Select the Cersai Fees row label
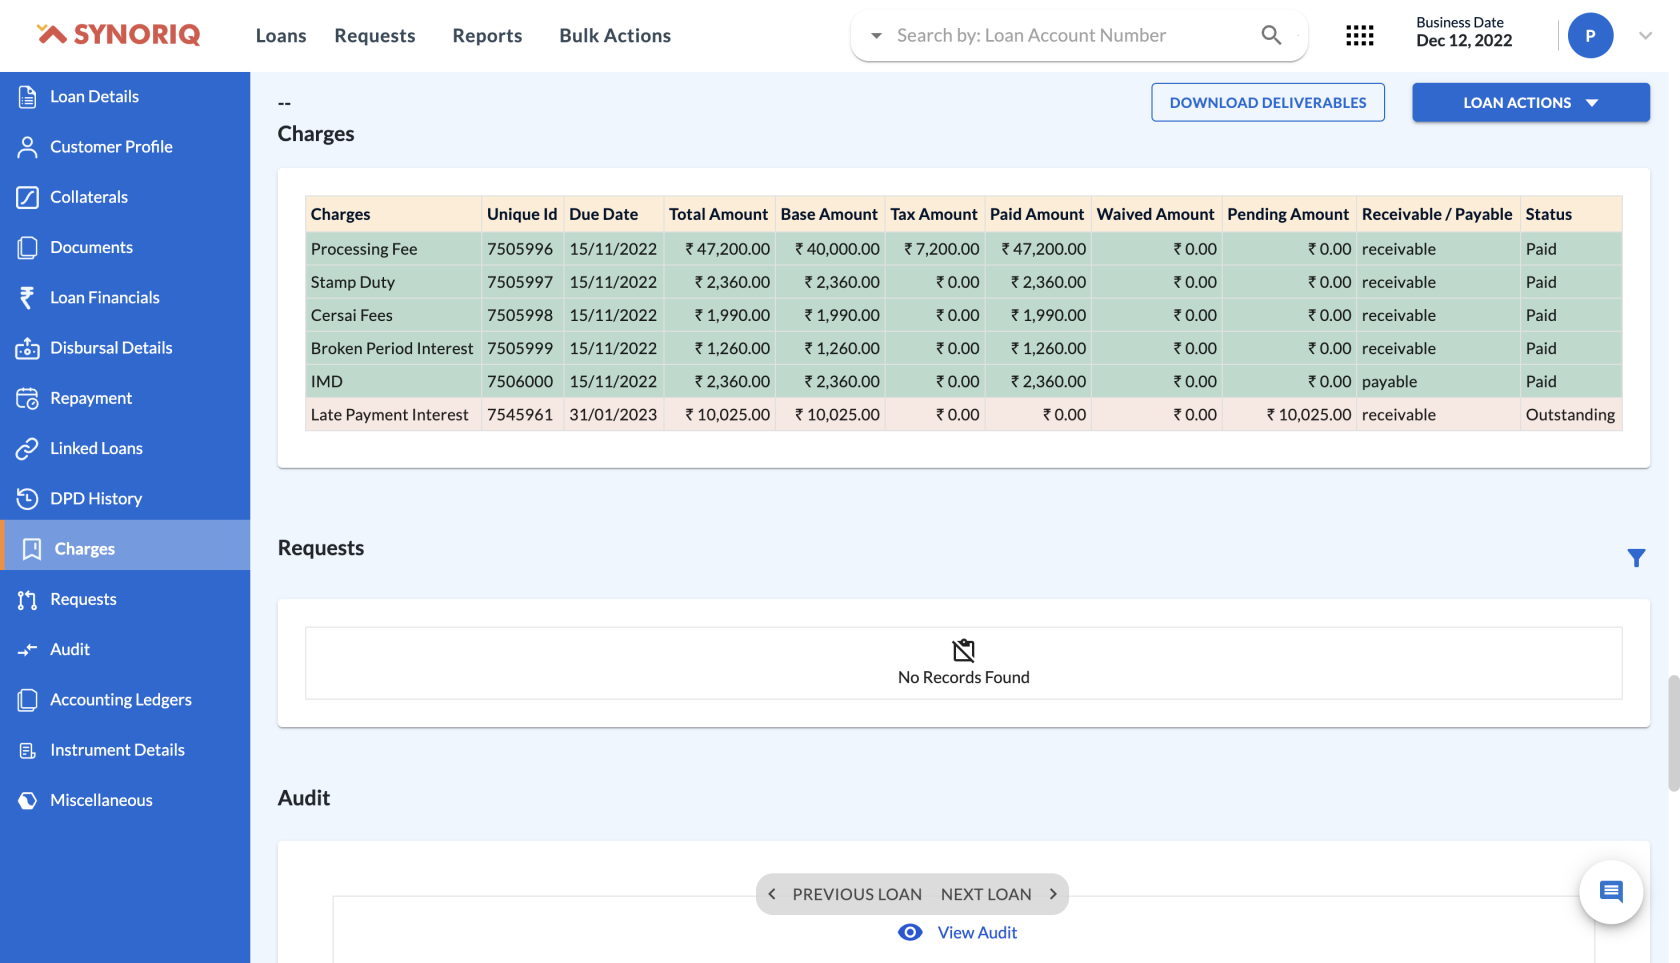 351,315
